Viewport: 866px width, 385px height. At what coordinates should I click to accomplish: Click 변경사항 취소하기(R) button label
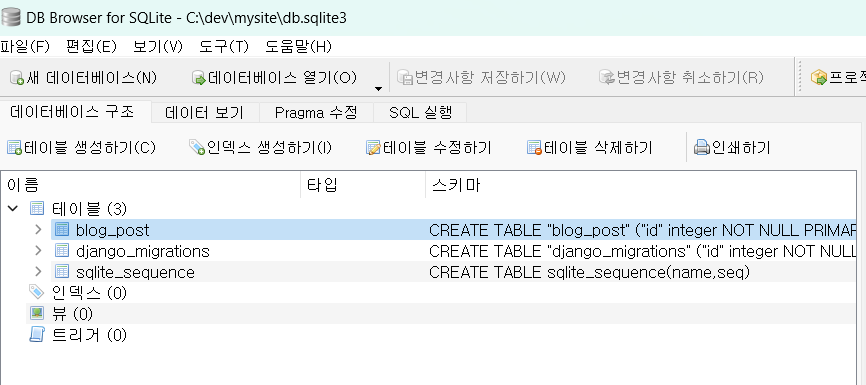click(x=690, y=78)
